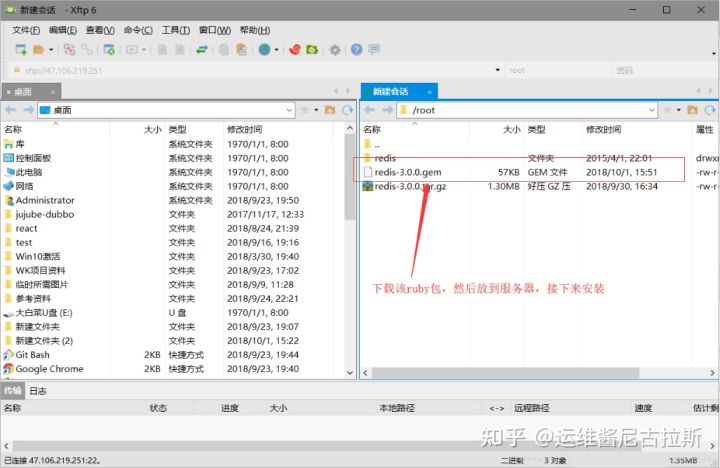Click the Reconnect toolbar icon
The height and width of the screenshot is (468, 720).
pyautogui.click(x=69, y=50)
